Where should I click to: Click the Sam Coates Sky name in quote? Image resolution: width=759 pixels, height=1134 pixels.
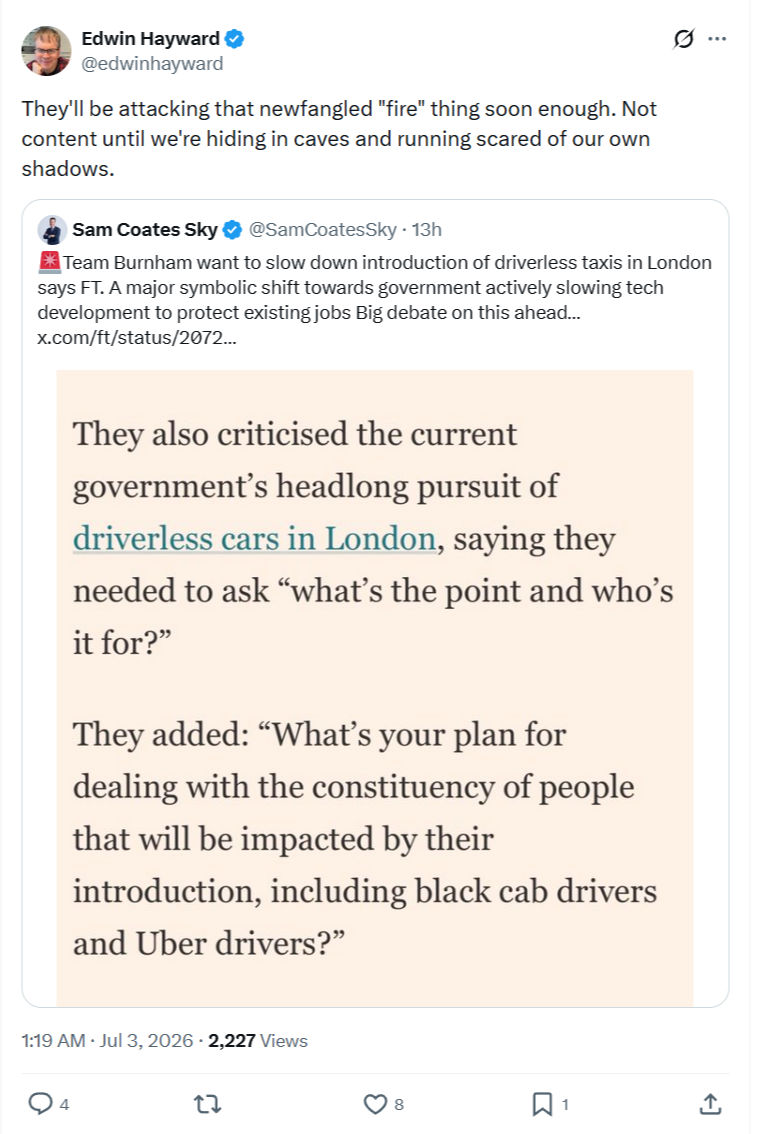(145, 229)
